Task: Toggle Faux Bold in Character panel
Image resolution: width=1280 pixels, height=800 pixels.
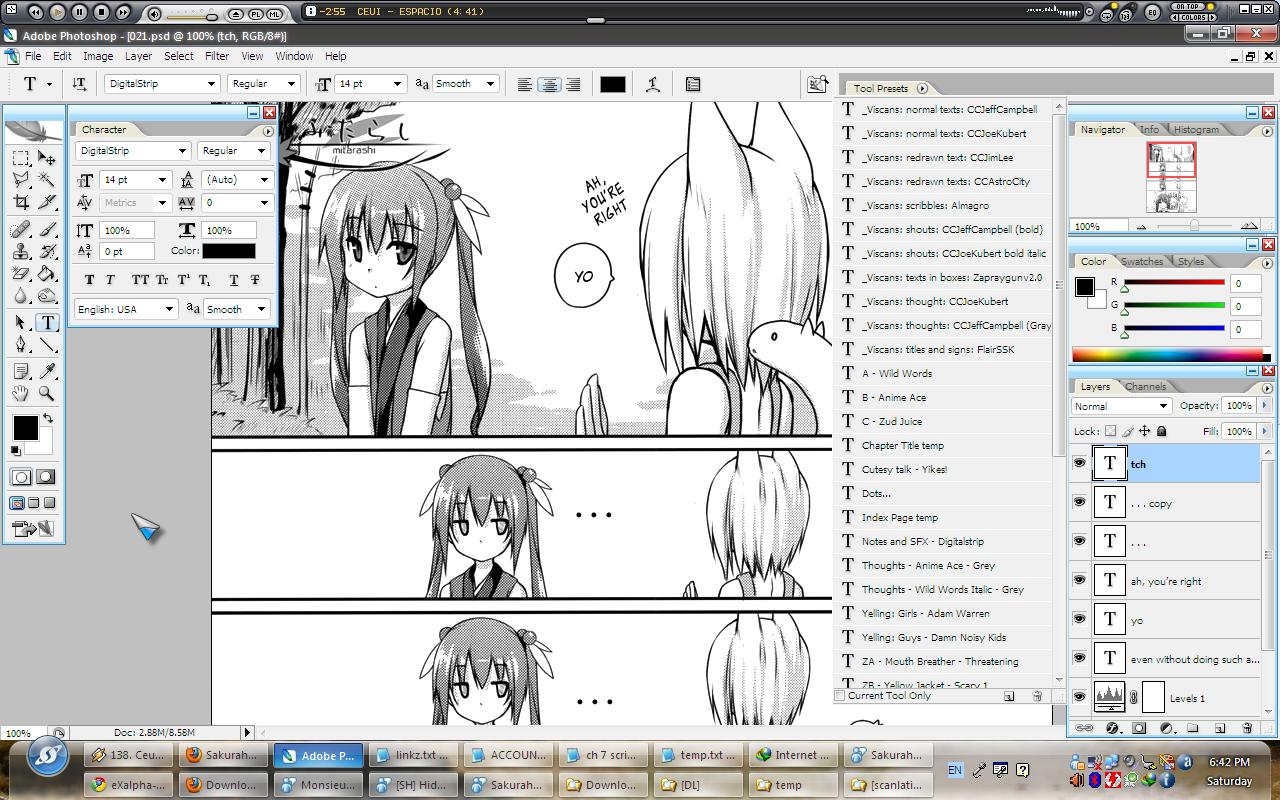Action: (90, 281)
